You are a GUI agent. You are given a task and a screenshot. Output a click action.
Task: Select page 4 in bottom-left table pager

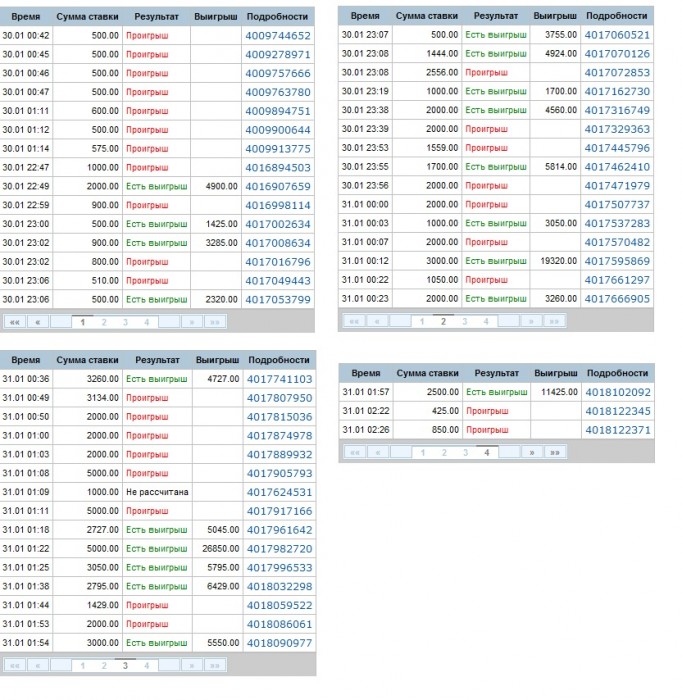146,665
